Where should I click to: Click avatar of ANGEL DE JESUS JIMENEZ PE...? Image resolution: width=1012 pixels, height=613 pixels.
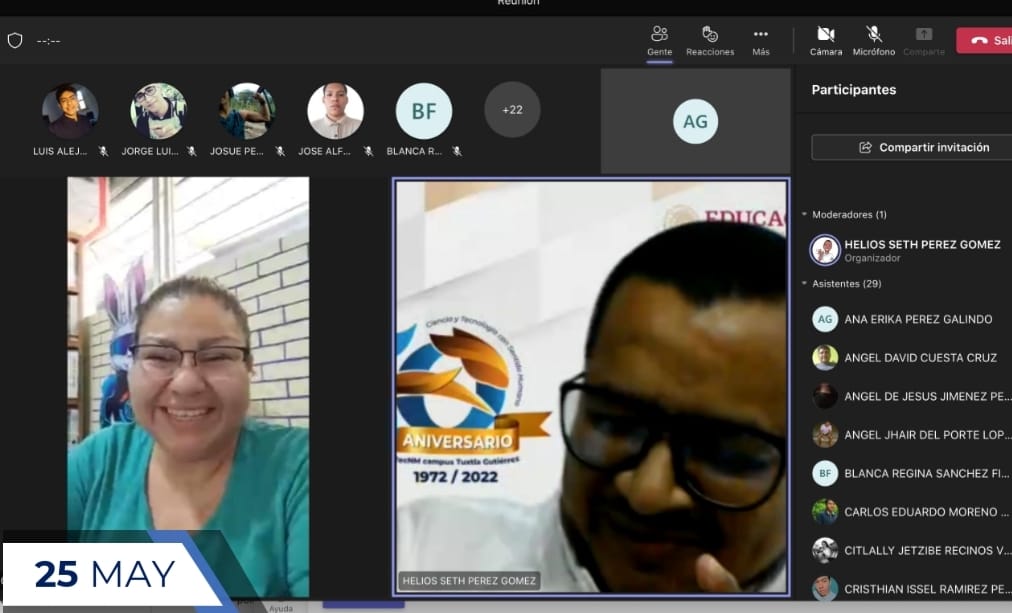[825, 396]
